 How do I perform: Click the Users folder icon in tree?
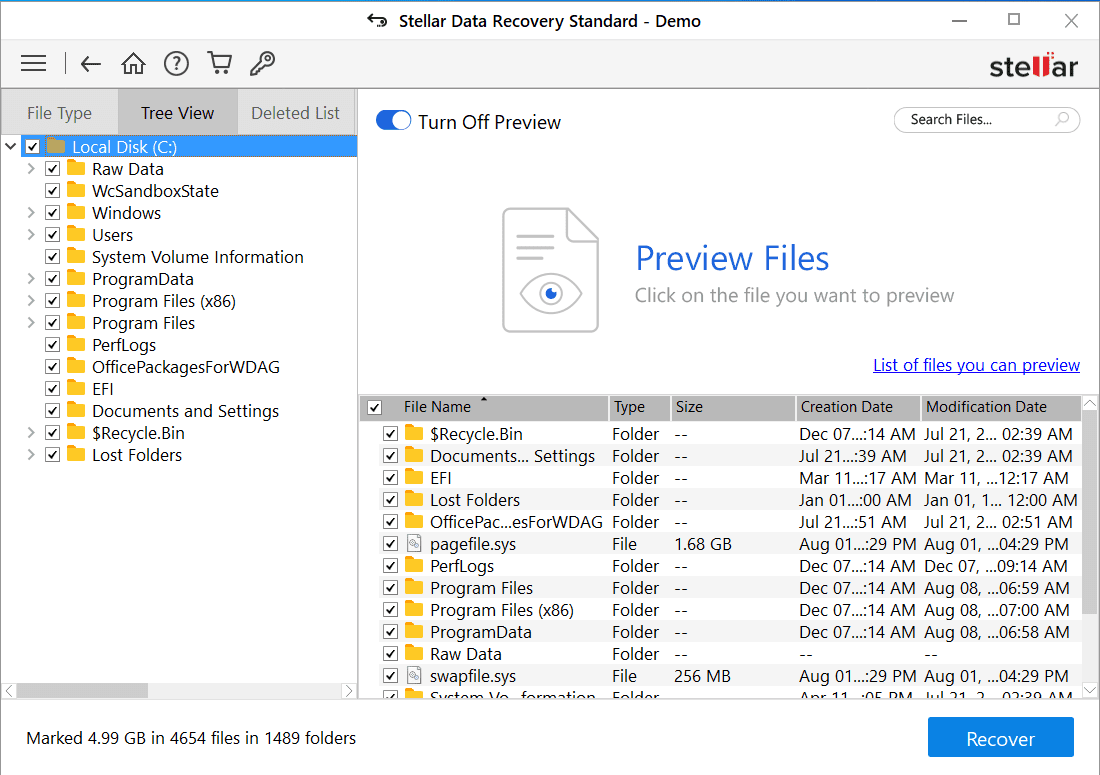[76, 234]
